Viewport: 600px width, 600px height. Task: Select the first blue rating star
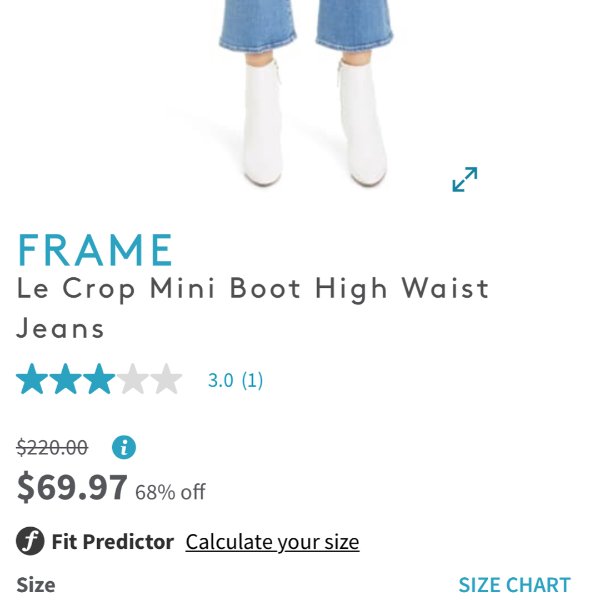(x=32, y=379)
